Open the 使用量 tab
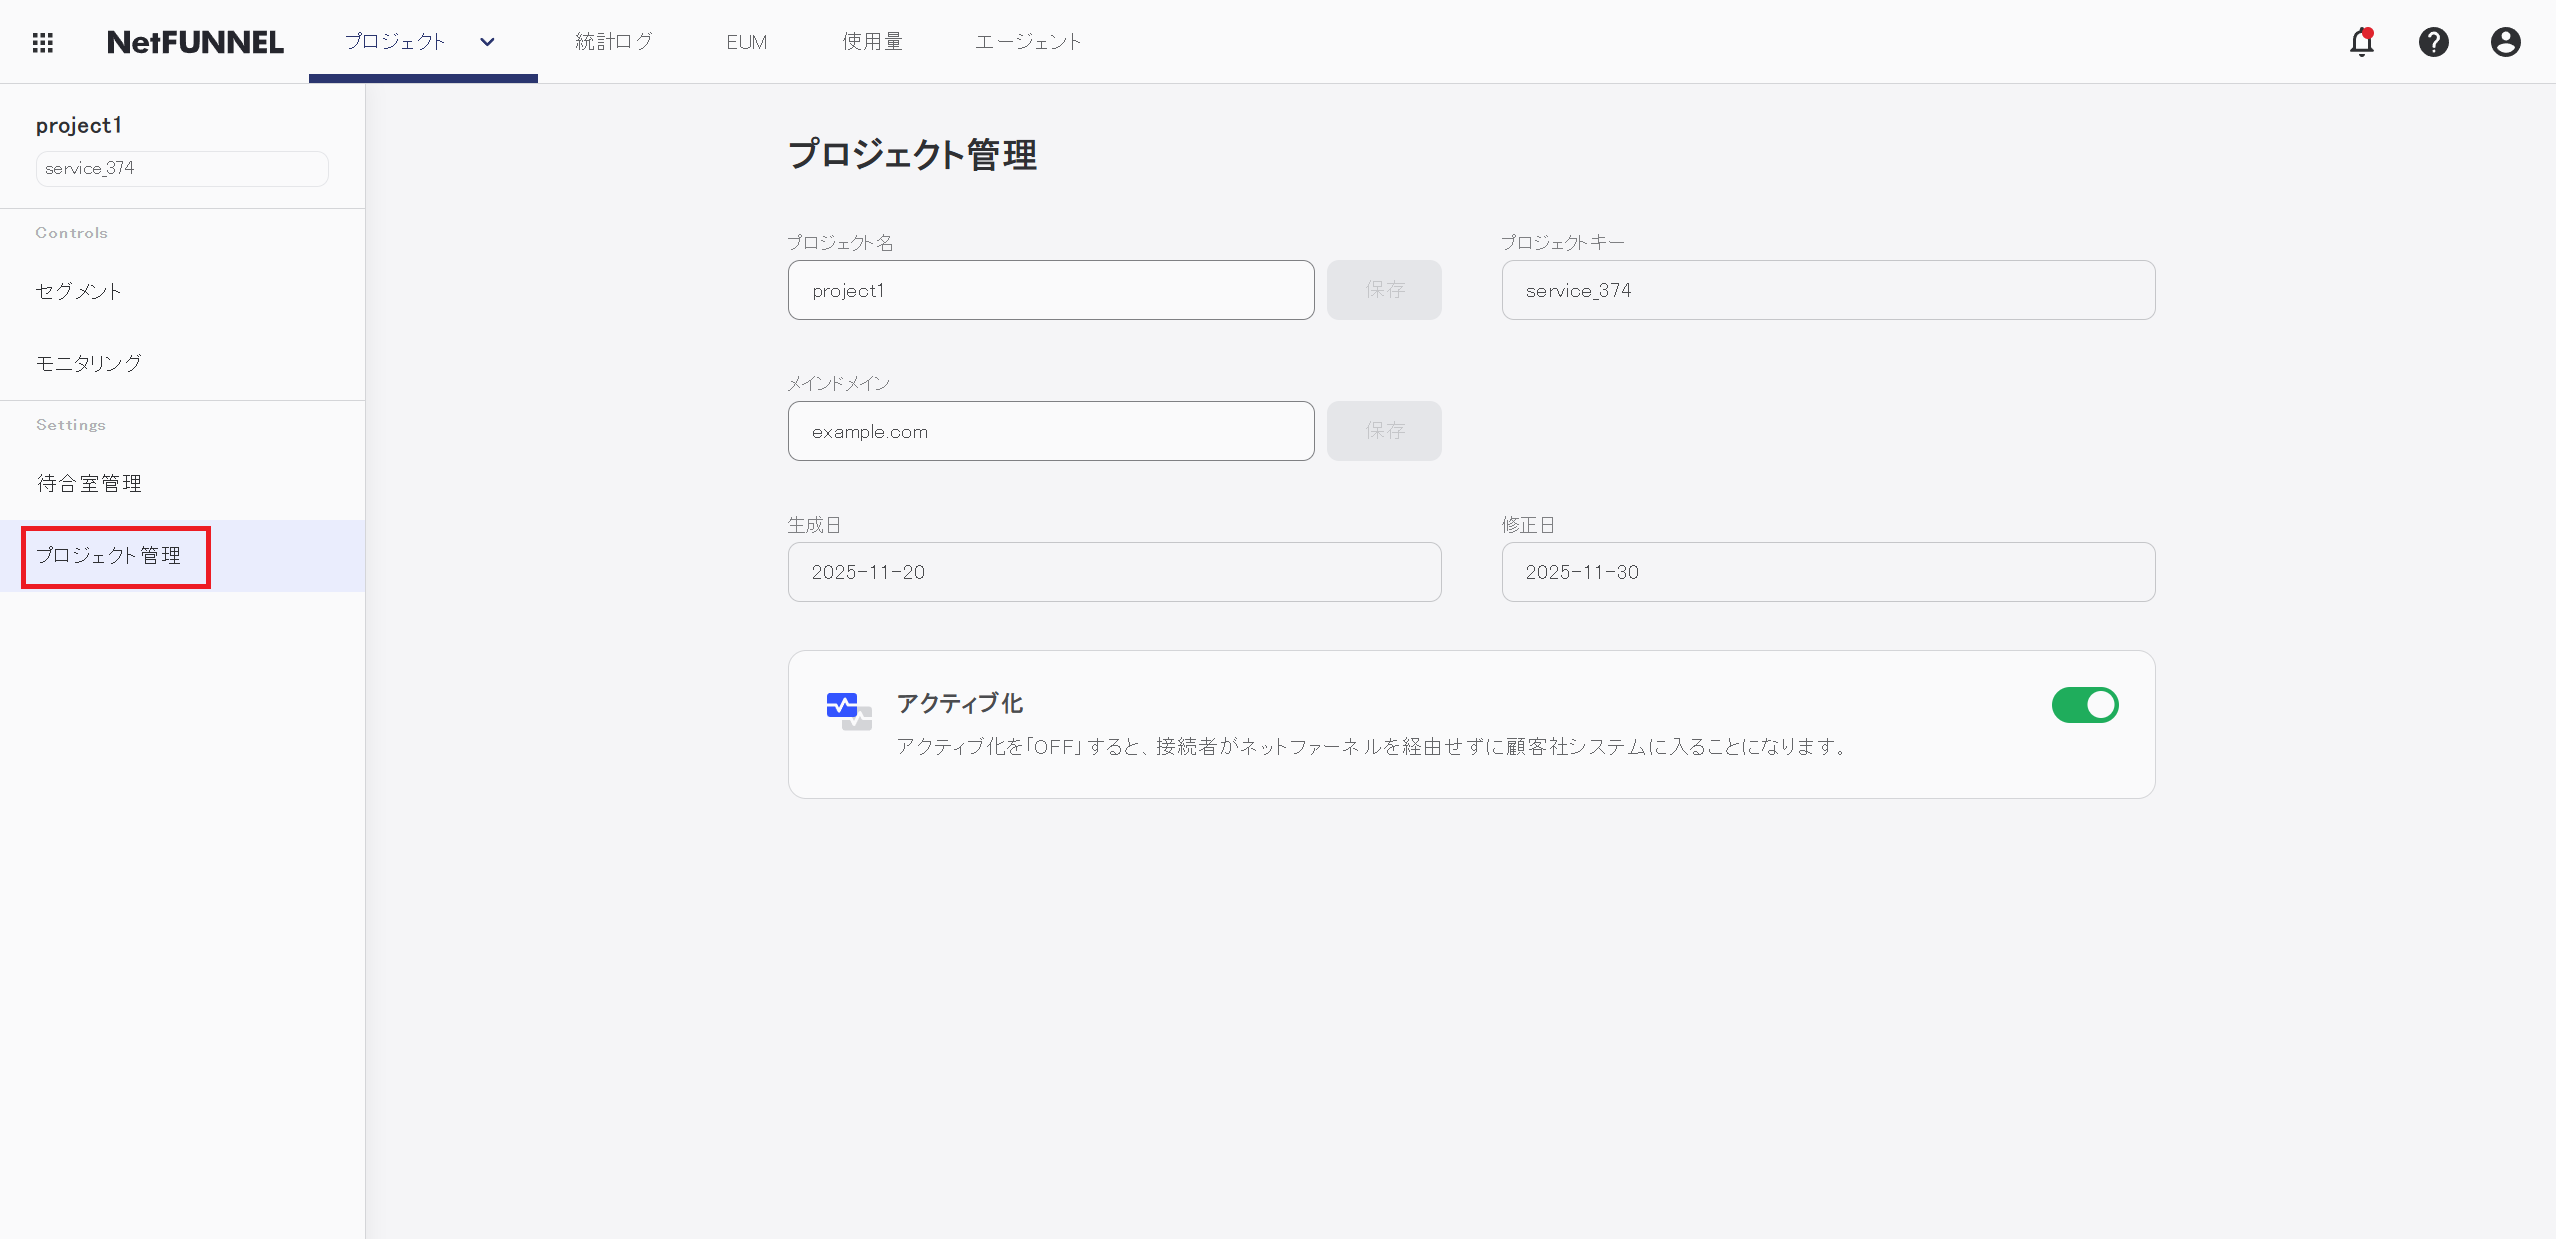This screenshot has height=1239, width=2556. tap(871, 41)
